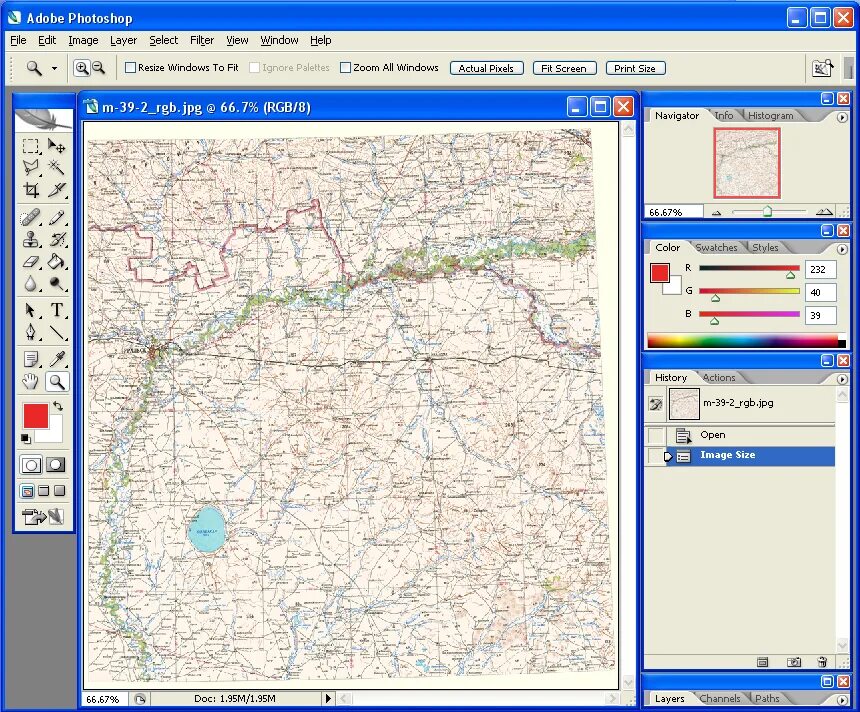Select the Pen tool
The height and width of the screenshot is (712, 860).
[31, 332]
